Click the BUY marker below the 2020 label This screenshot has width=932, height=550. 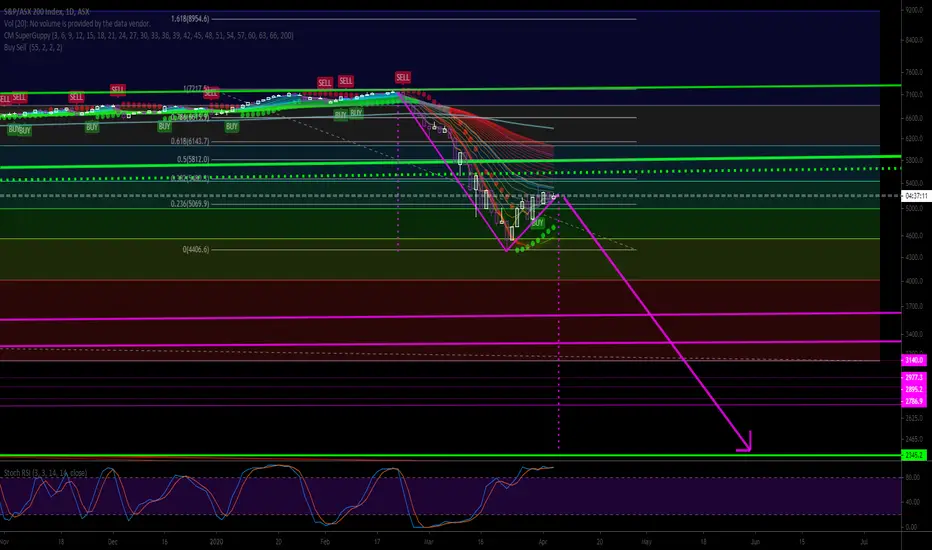231,127
